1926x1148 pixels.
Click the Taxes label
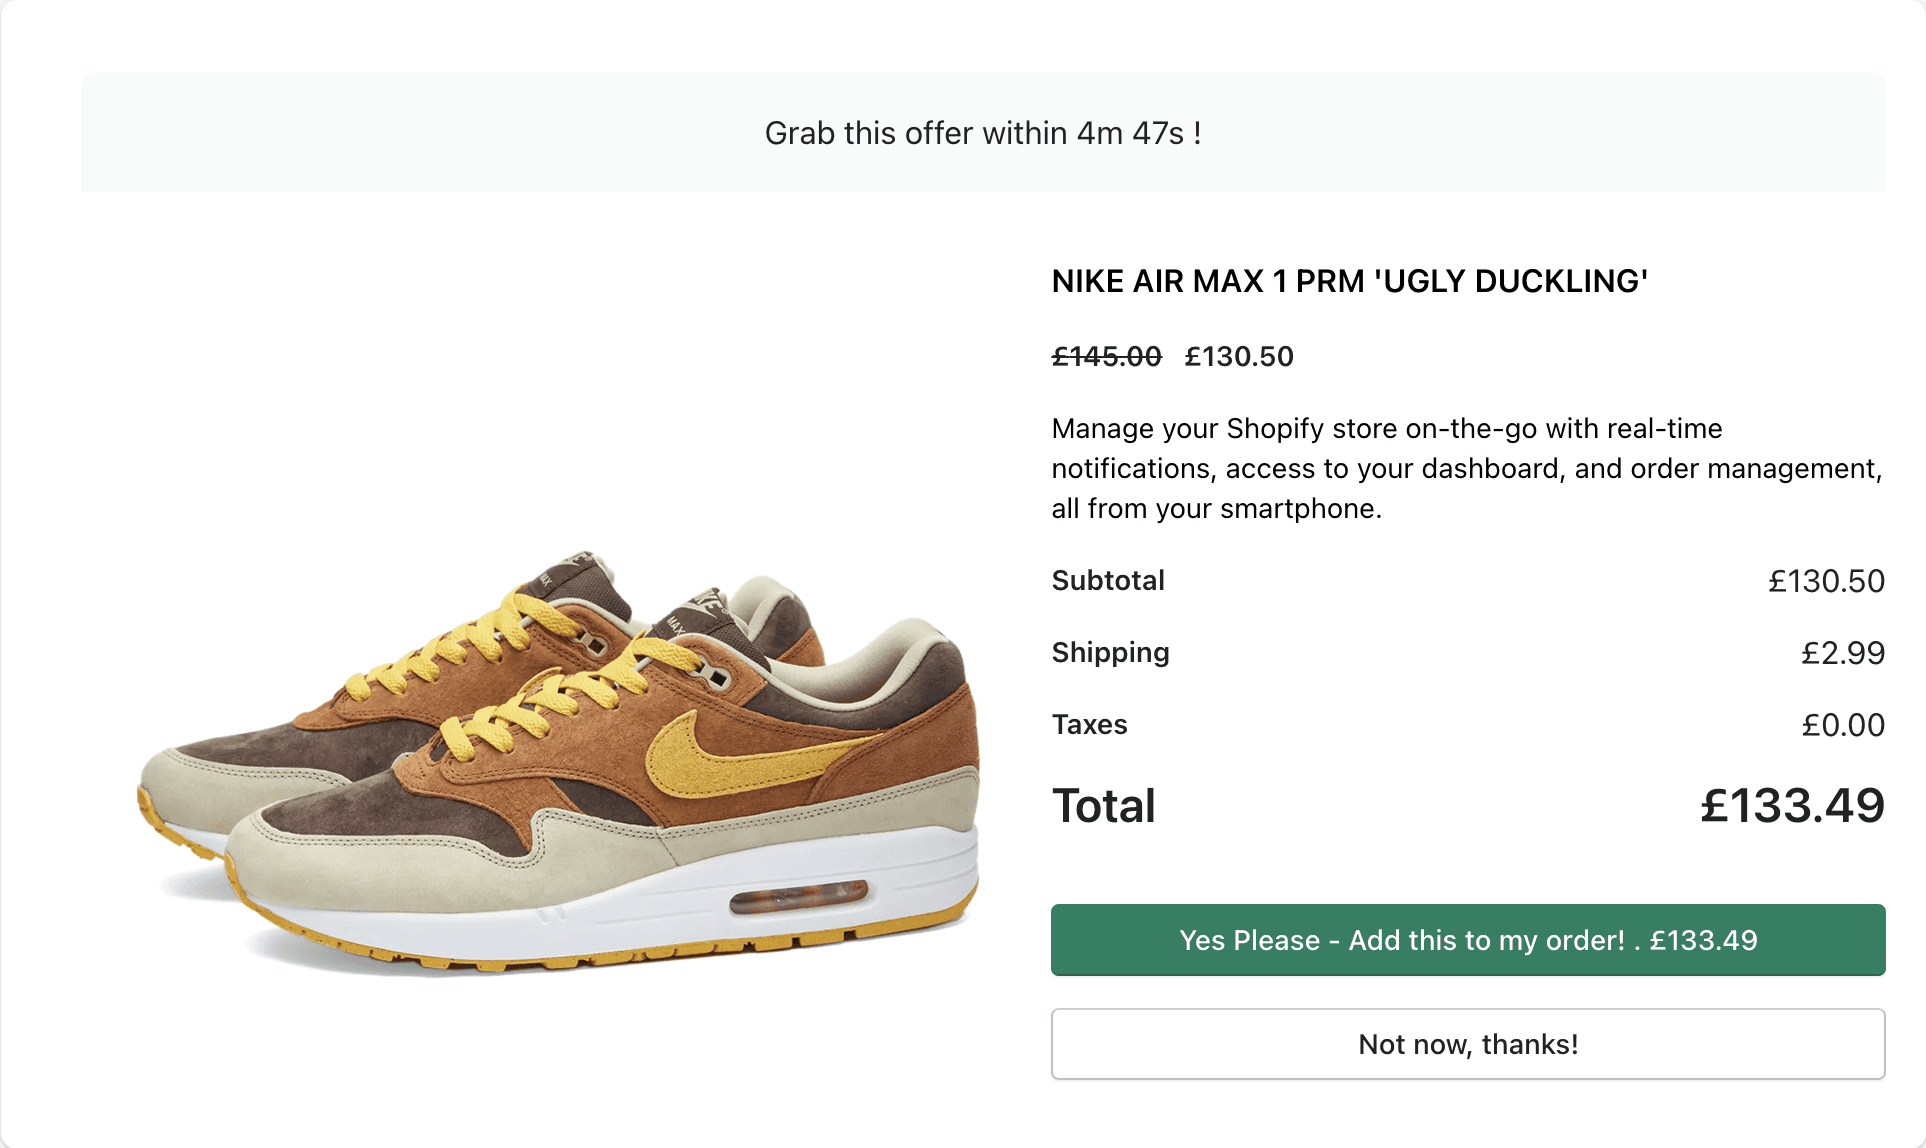pos(1090,724)
